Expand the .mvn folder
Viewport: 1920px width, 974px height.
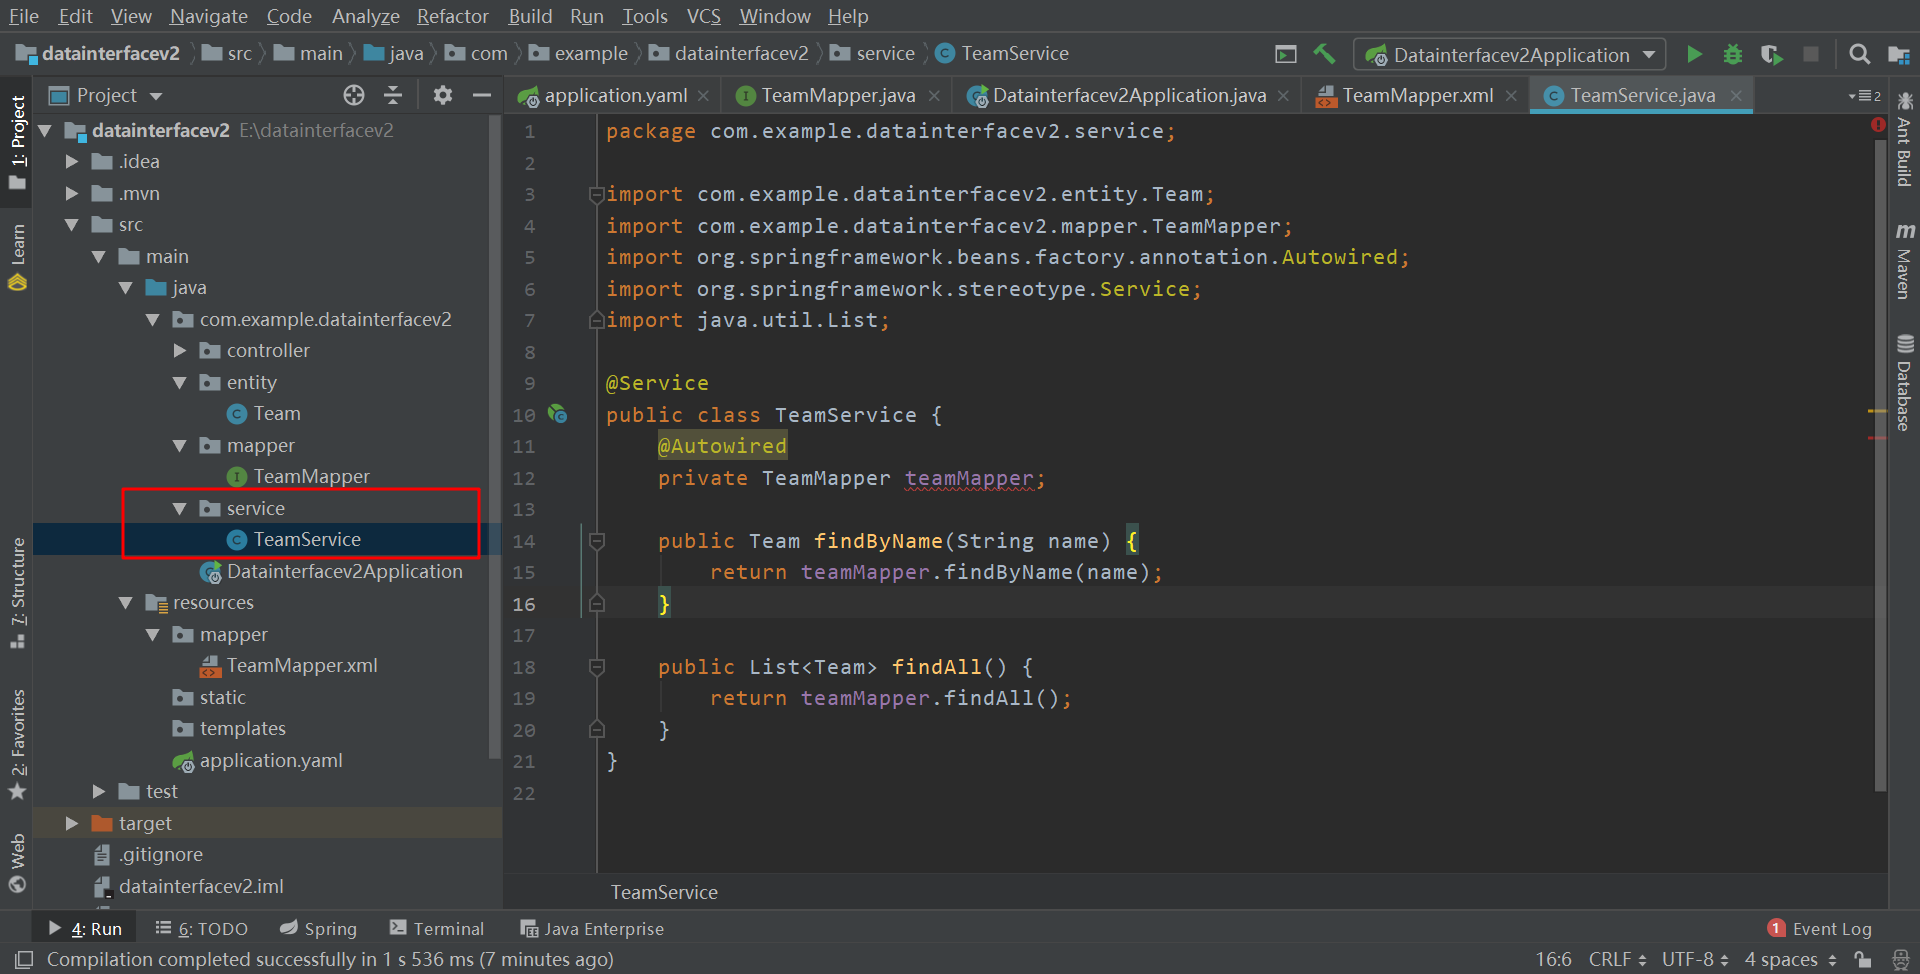pos(72,194)
